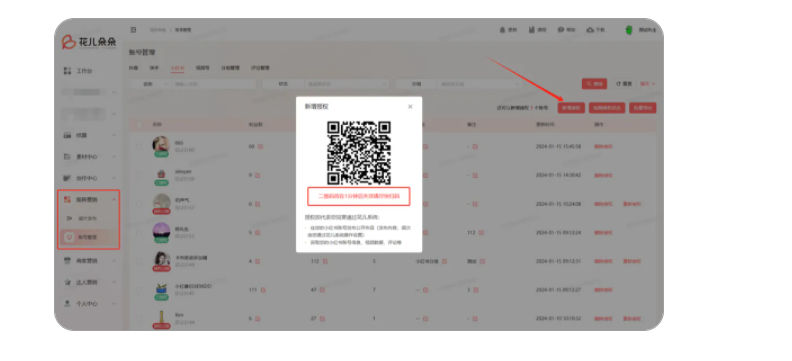Click edit icon beside 111 in 小红薯659E96DD row

click(264, 290)
